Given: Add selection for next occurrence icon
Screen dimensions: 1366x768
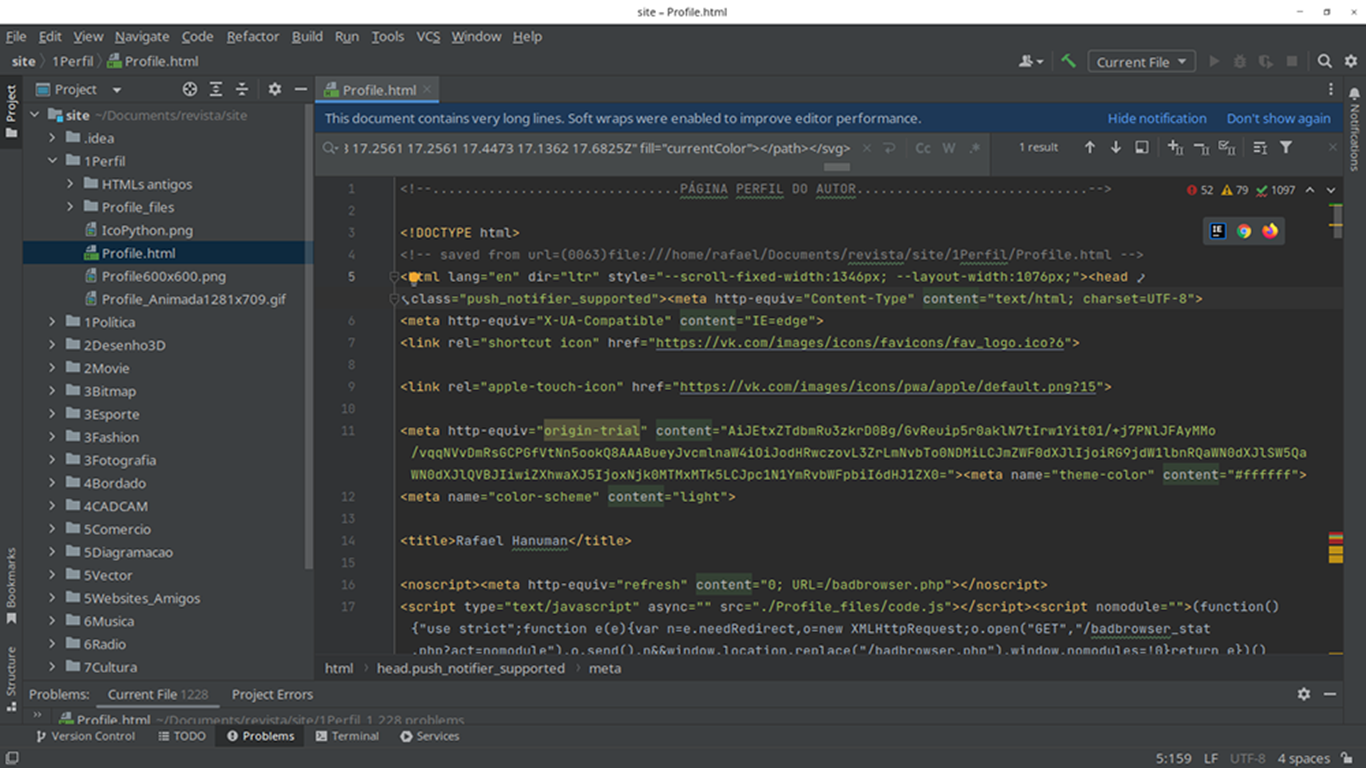Looking at the screenshot, I should (x=1175, y=147).
